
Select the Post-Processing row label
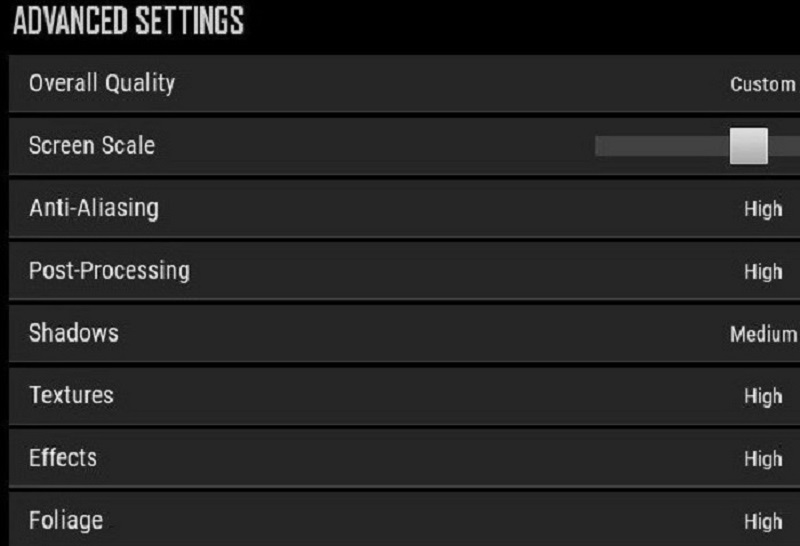click(109, 270)
